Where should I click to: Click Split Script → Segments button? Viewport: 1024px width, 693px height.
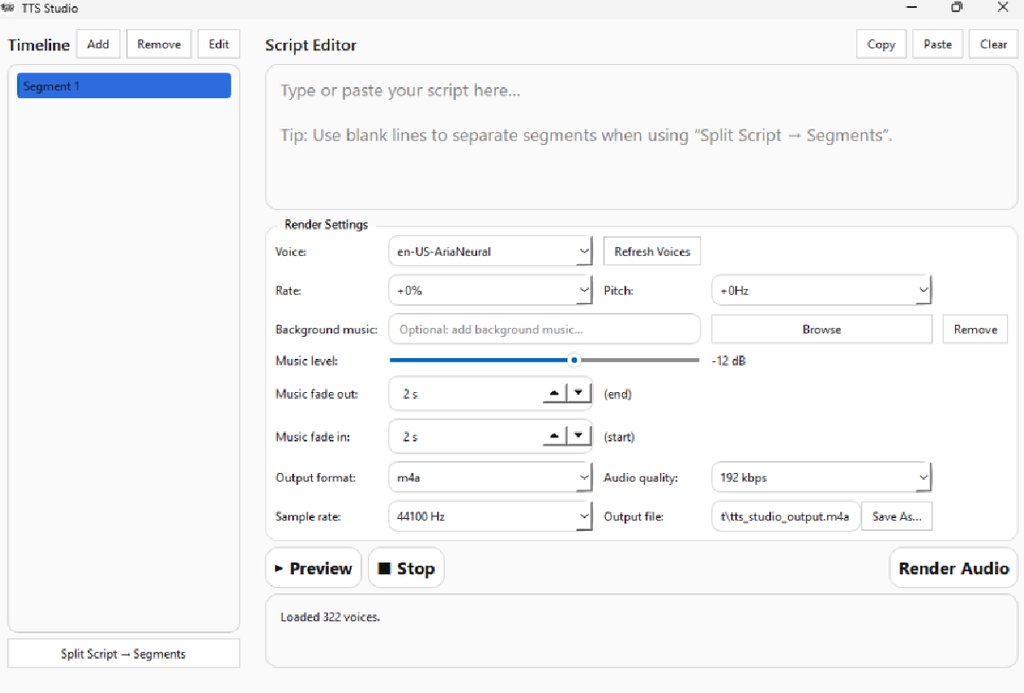123,654
